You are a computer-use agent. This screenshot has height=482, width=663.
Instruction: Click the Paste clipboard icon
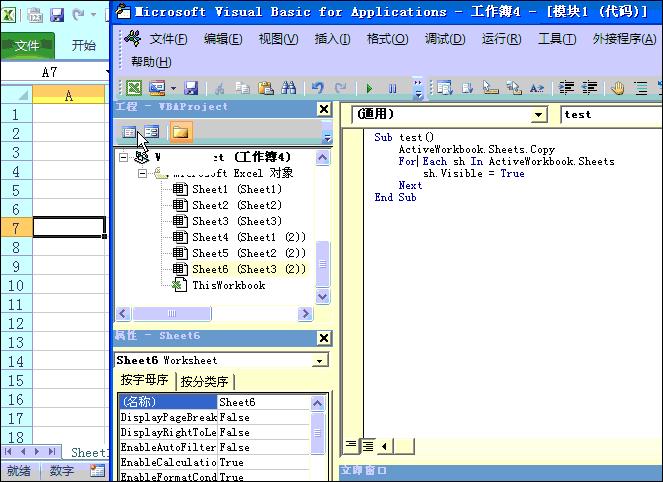[x=266, y=88]
